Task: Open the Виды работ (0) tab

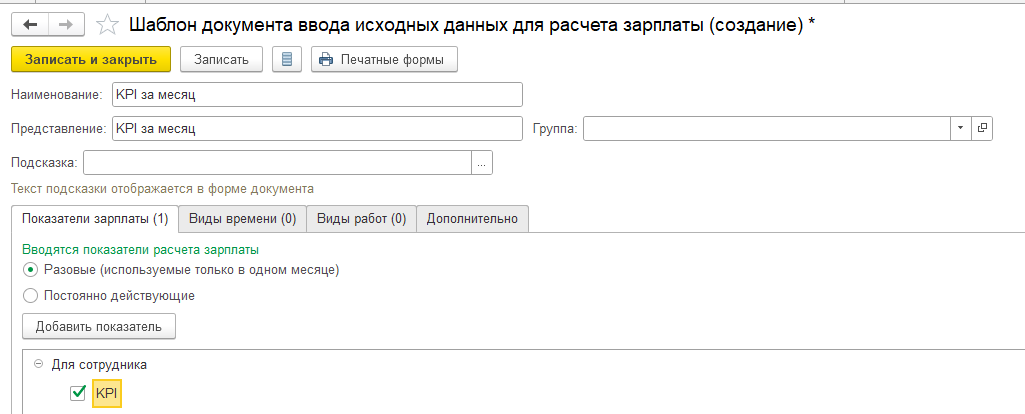Action: tap(360, 218)
